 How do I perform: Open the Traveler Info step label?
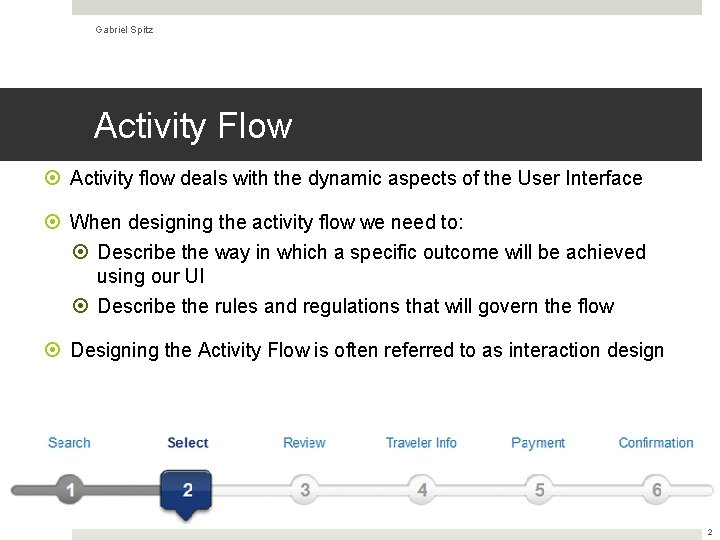(421, 443)
